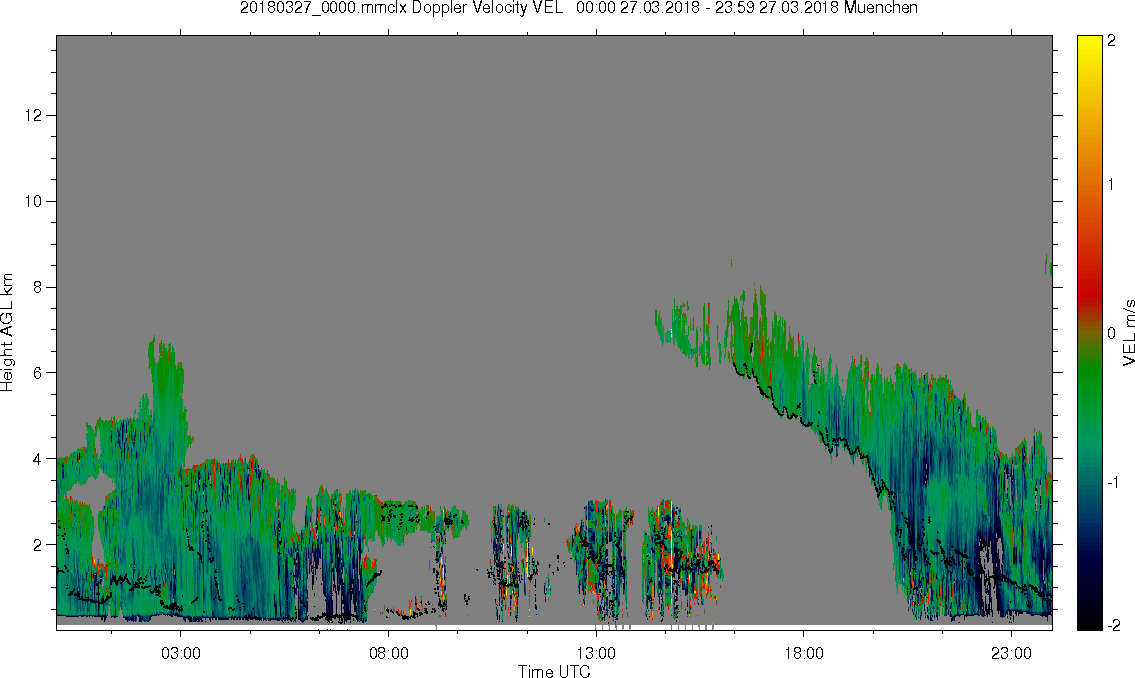The width and height of the screenshot is (1135, 678).
Task: Click the height label '4'
Action: pos(38,459)
